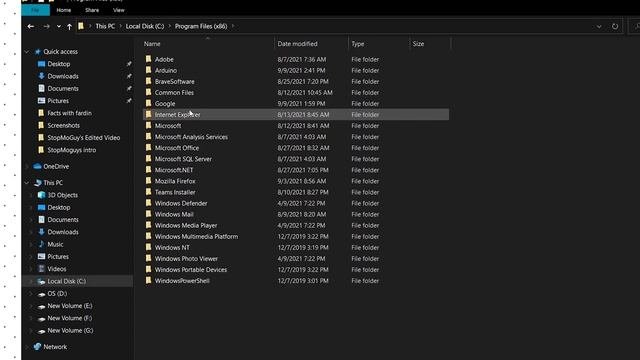Open the Downloads icon under Quick access

[41, 76]
